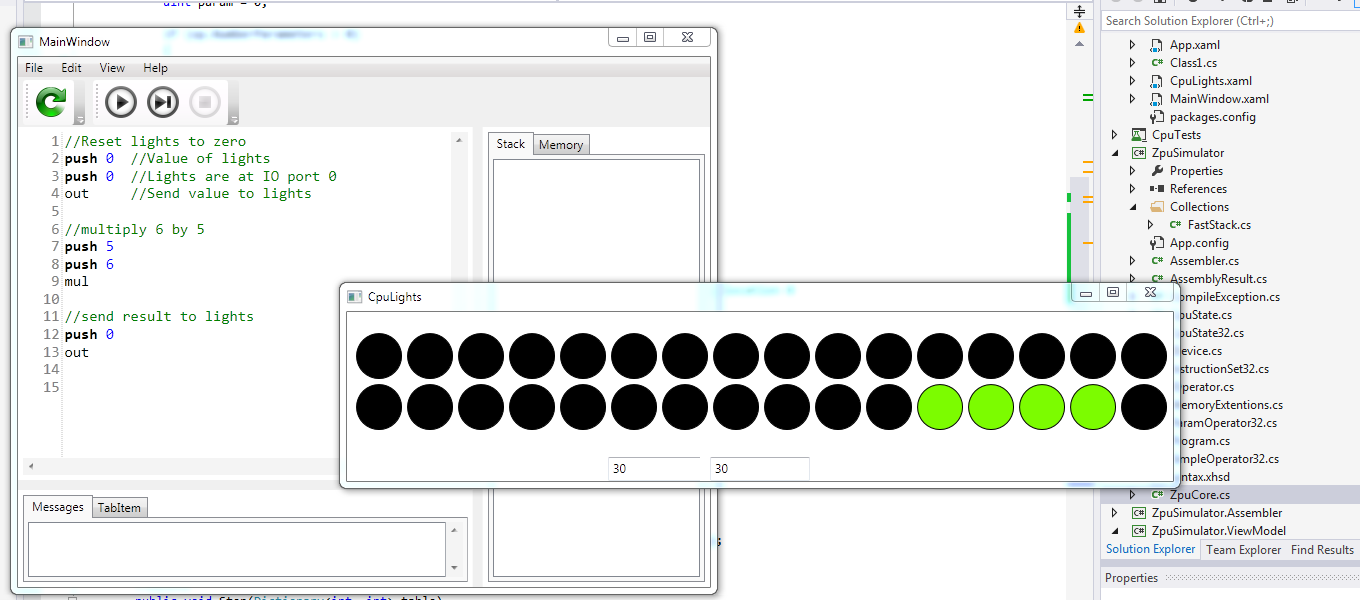Switch to the Team Explorer tab
The image size is (1360, 600).
(1243, 549)
